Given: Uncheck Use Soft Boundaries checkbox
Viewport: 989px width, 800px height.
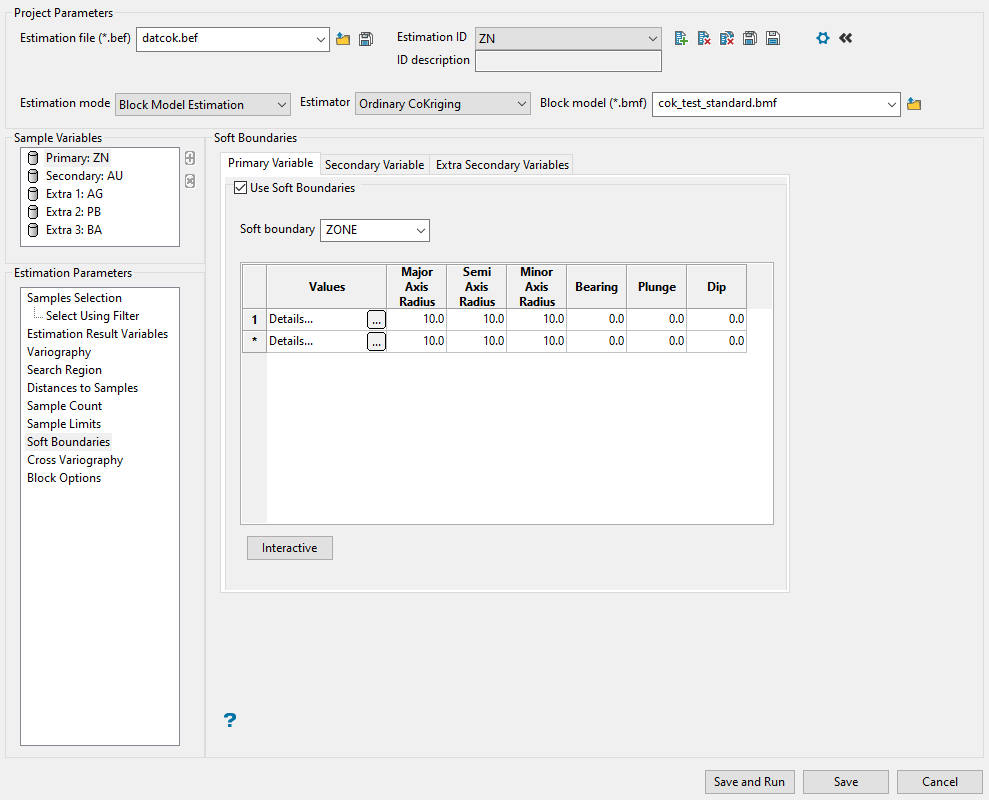Looking at the screenshot, I should click(x=240, y=188).
